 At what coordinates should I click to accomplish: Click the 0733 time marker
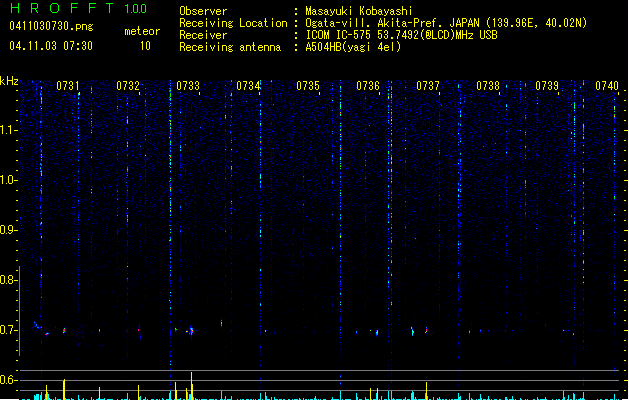(188, 86)
